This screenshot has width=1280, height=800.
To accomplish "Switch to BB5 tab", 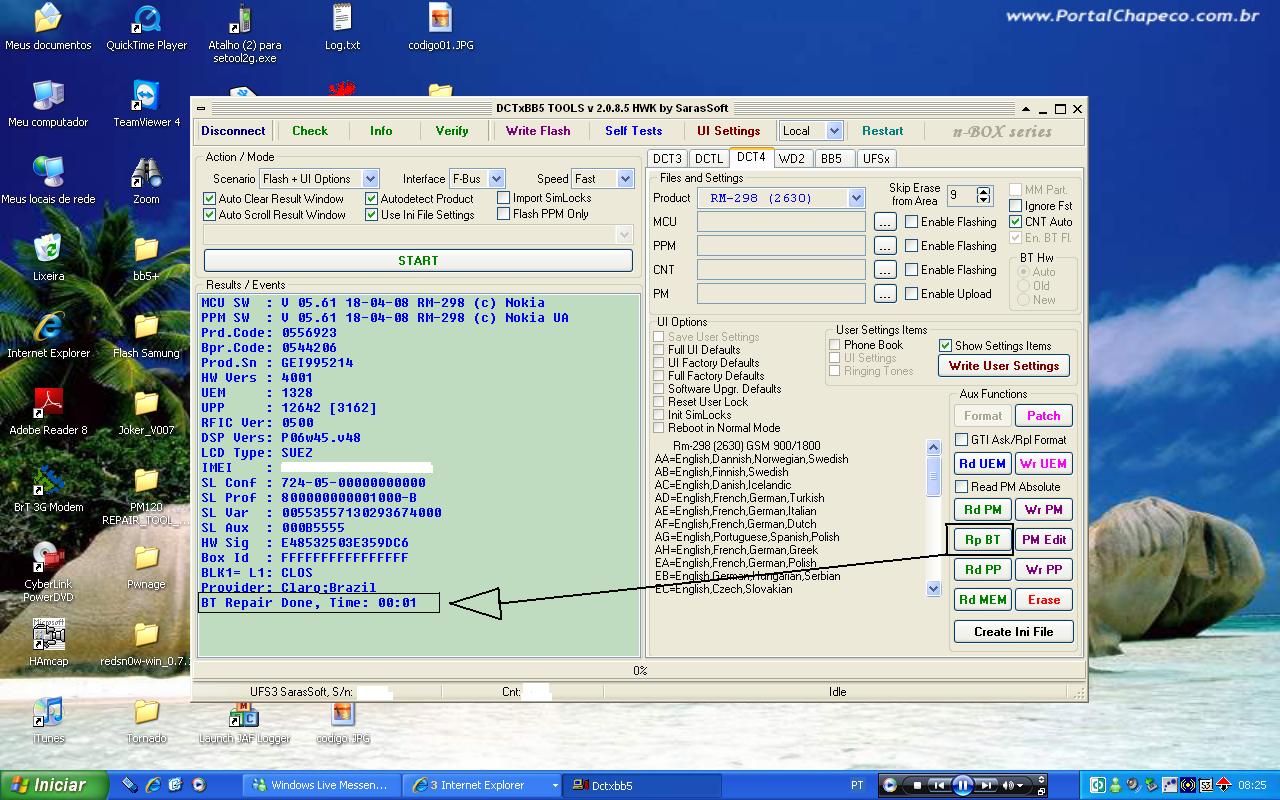I will (x=832, y=159).
